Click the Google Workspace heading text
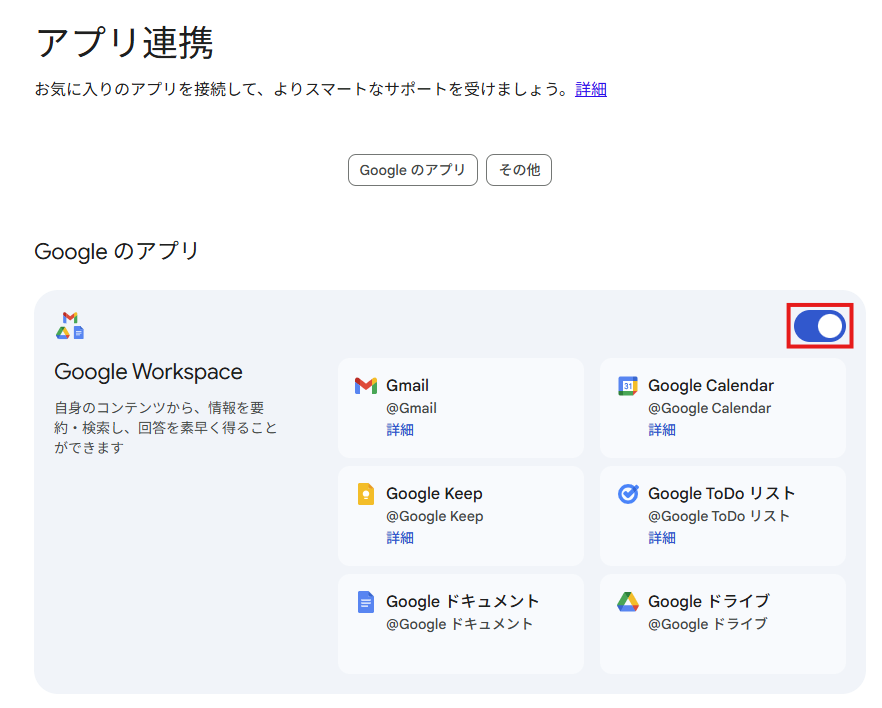882x708 pixels. pos(148,372)
